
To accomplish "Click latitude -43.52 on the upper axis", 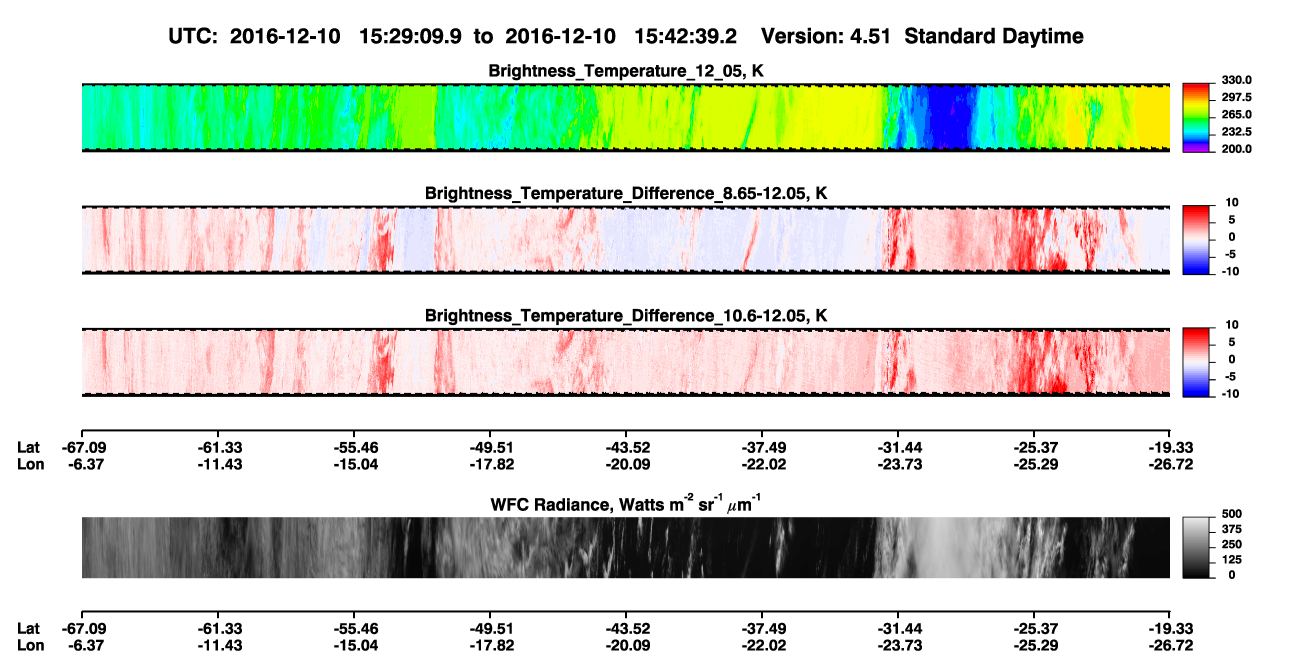I will point(626,447).
